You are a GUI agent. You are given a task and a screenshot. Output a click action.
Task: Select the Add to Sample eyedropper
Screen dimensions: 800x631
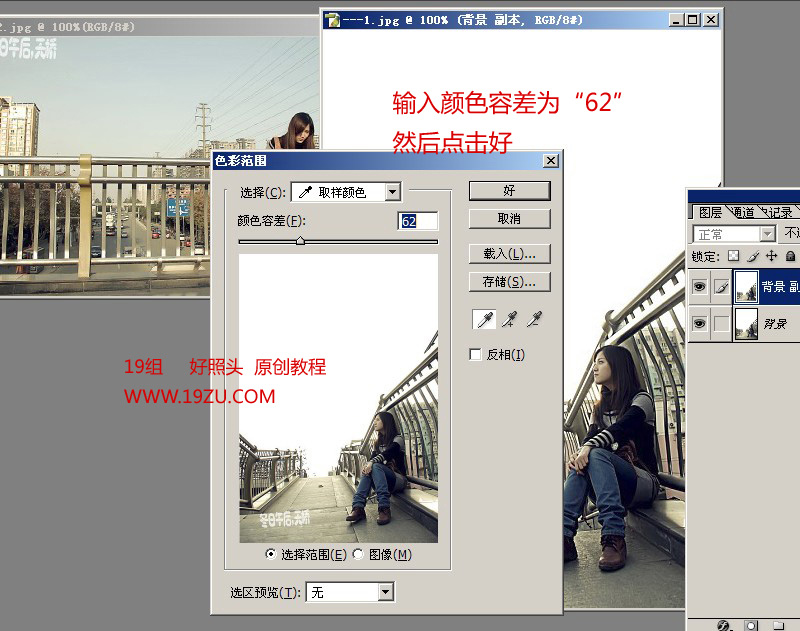pos(509,319)
